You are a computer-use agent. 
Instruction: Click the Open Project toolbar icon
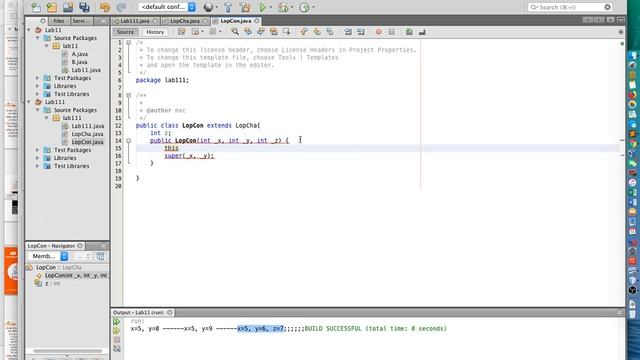coord(68,7)
